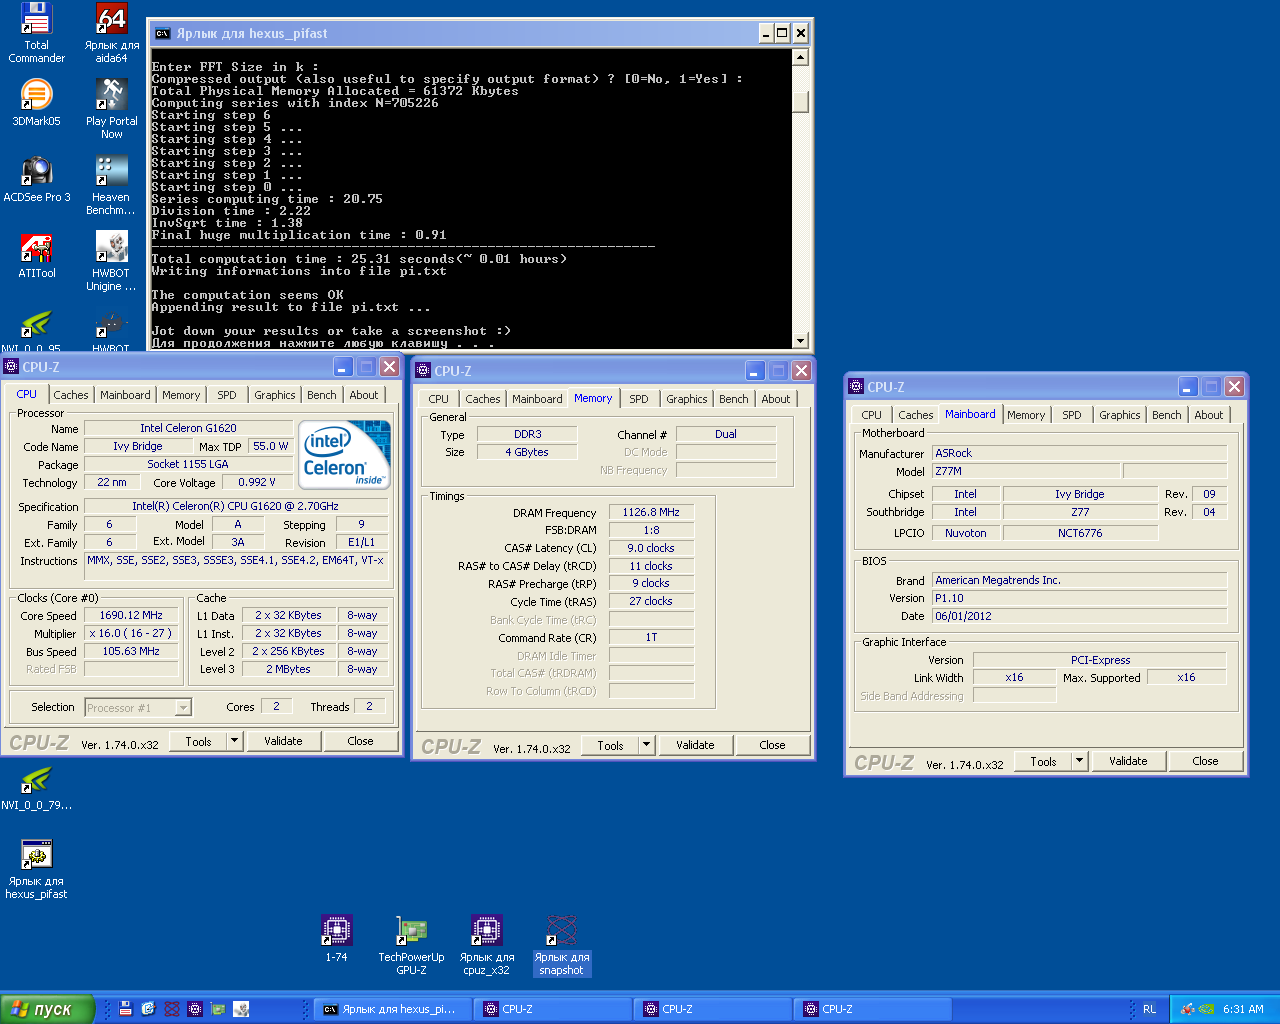Open Tools dropdown arrow in Memory tab window
The image size is (1280, 1024).
coord(647,745)
